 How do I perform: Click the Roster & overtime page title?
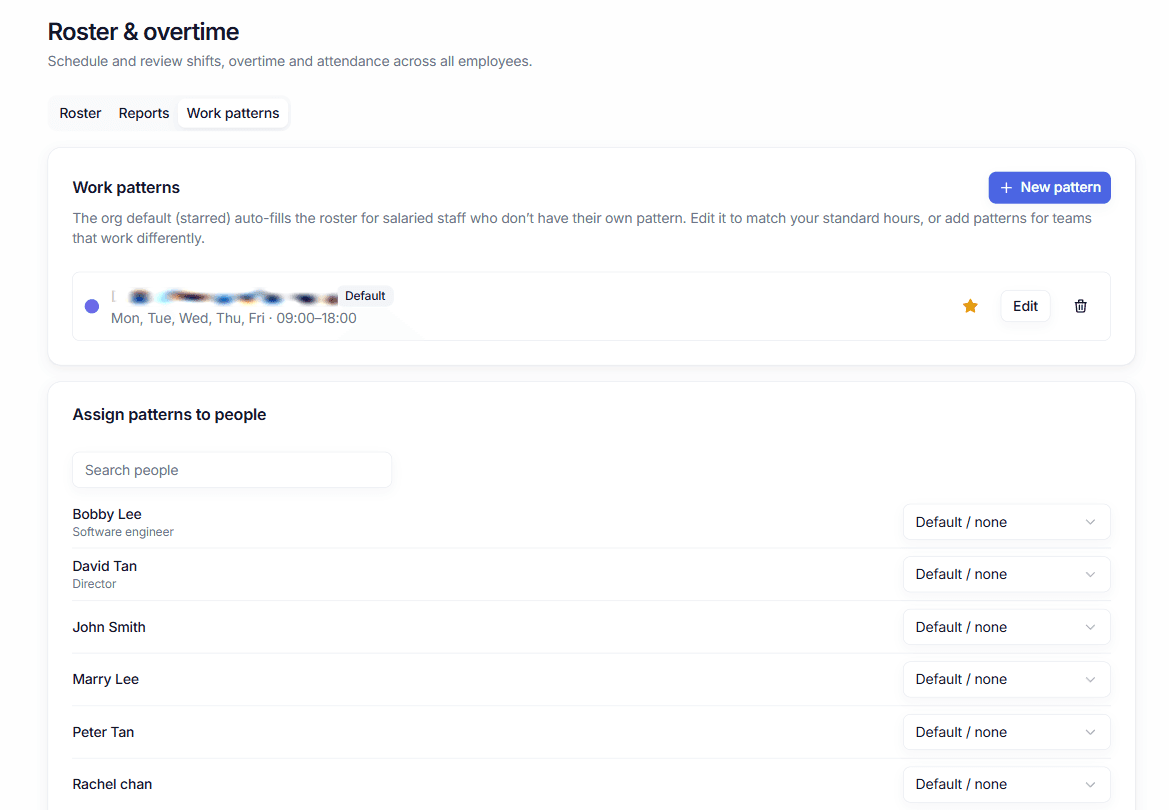click(143, 32)
